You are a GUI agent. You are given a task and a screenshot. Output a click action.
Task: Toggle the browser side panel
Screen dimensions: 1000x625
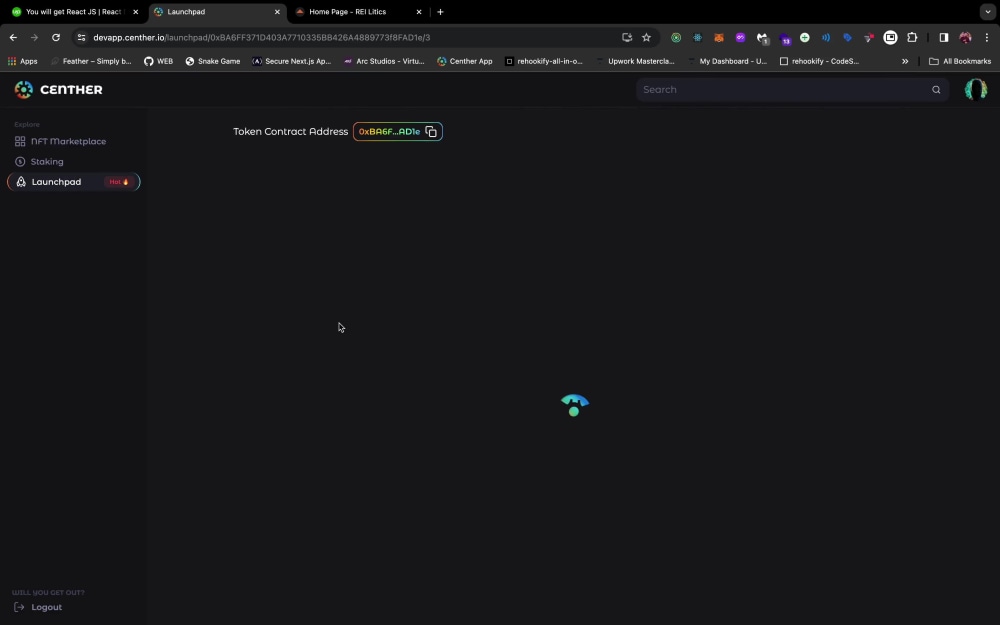(944, 38)
